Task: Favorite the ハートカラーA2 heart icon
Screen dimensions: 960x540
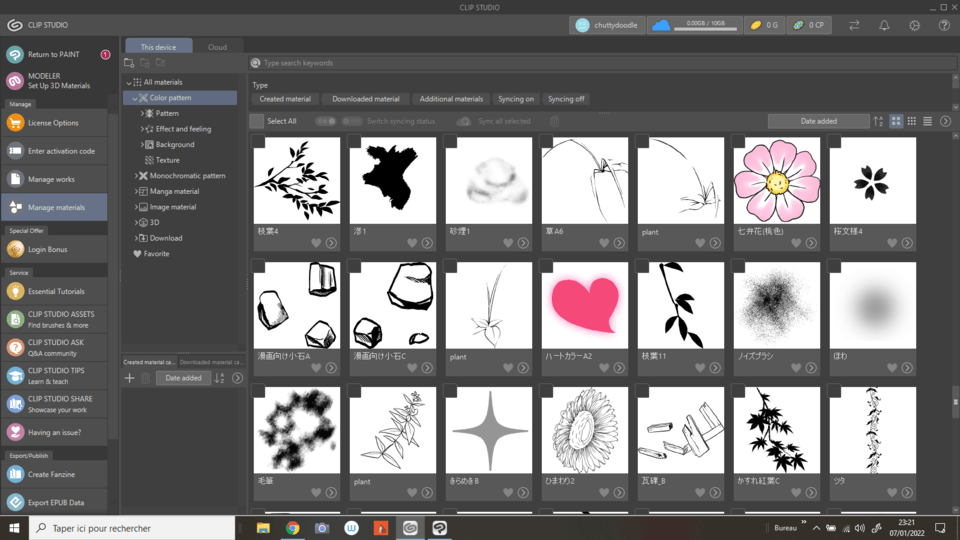Action: click(x=604, y=368)
